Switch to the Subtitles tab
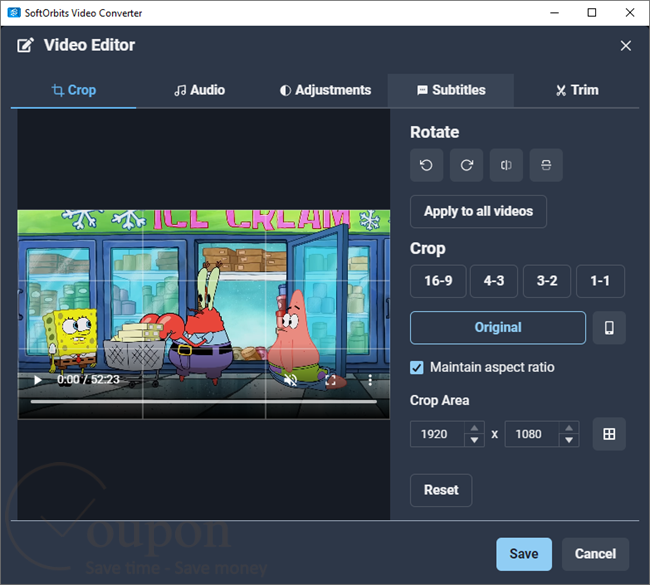Viewport: 650px width, 585px height. [451, 90]
